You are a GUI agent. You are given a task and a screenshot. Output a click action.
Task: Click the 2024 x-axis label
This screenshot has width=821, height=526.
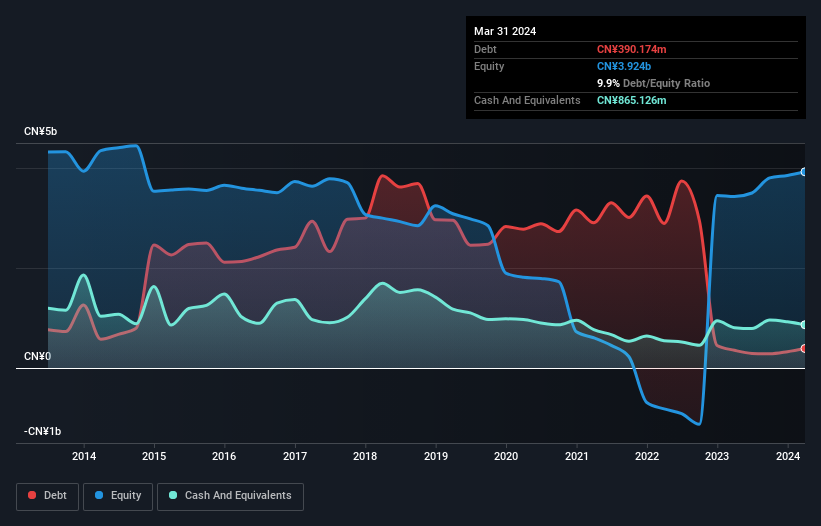(787, 456)
